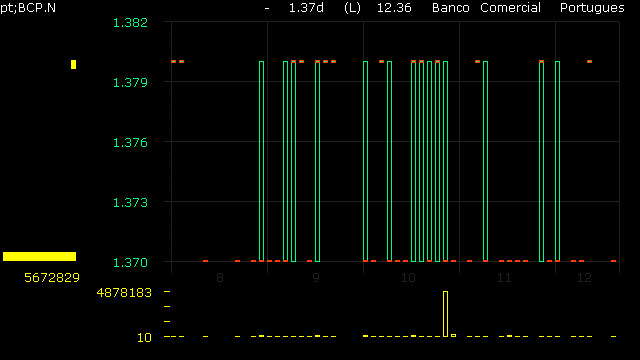The image size is (640, 360).
Task: Click hour 10 on time axis
Action: coord(408,278)
